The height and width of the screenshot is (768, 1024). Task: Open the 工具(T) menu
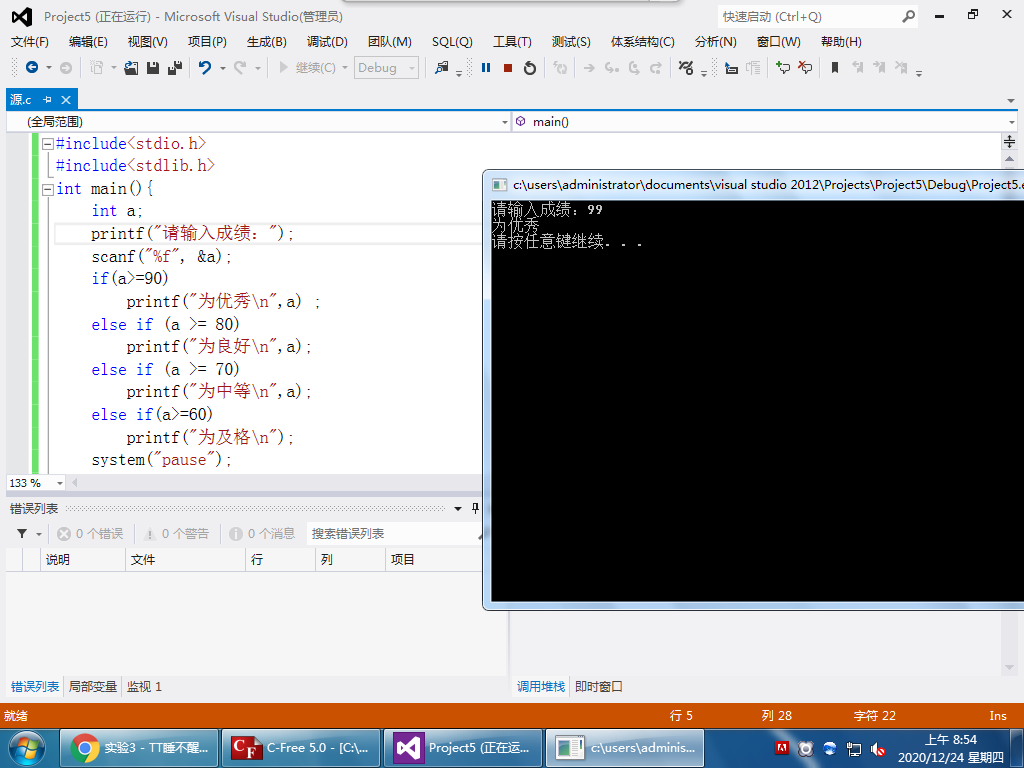[x=512, y=42]
